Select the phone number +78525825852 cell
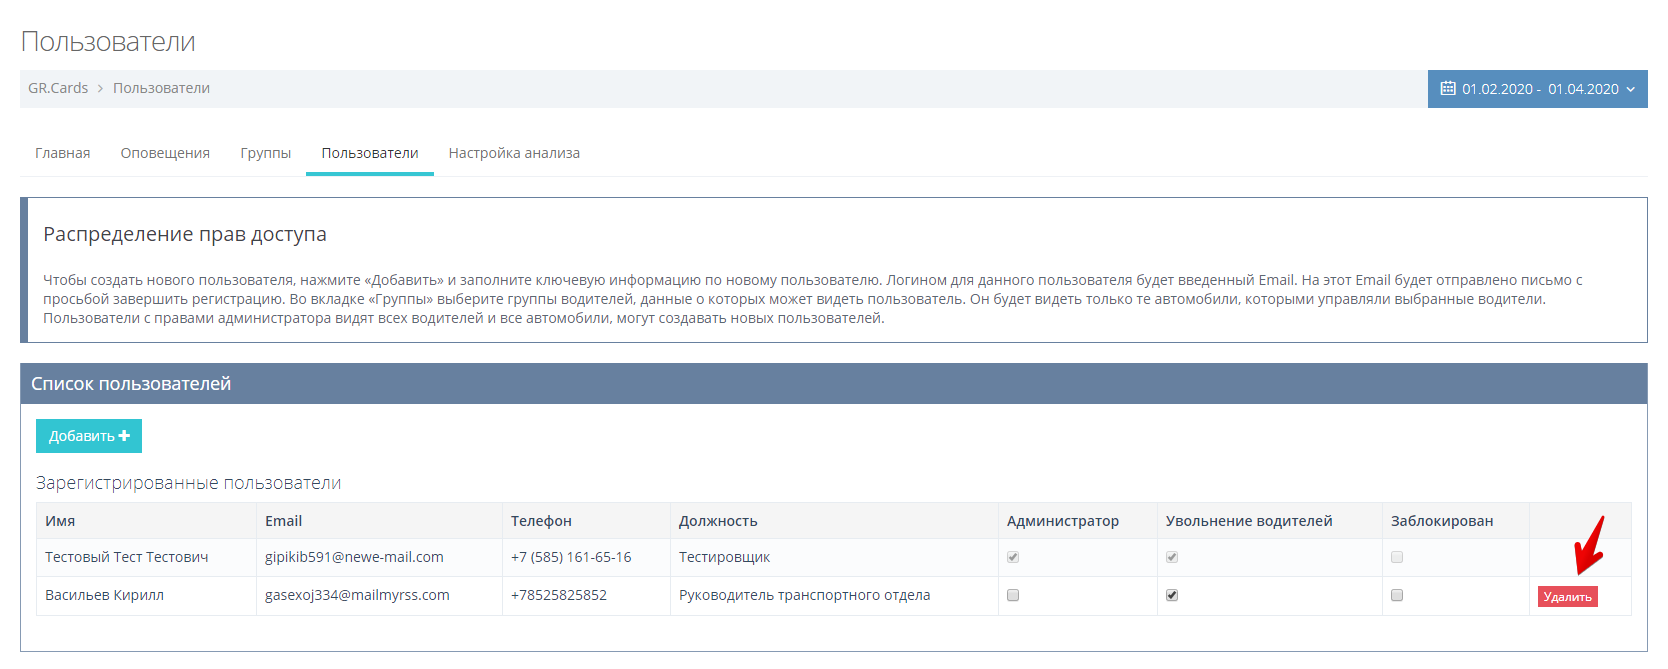This screenshot has width=1668, height=669. pyautogui.click(x=559, y=595)
